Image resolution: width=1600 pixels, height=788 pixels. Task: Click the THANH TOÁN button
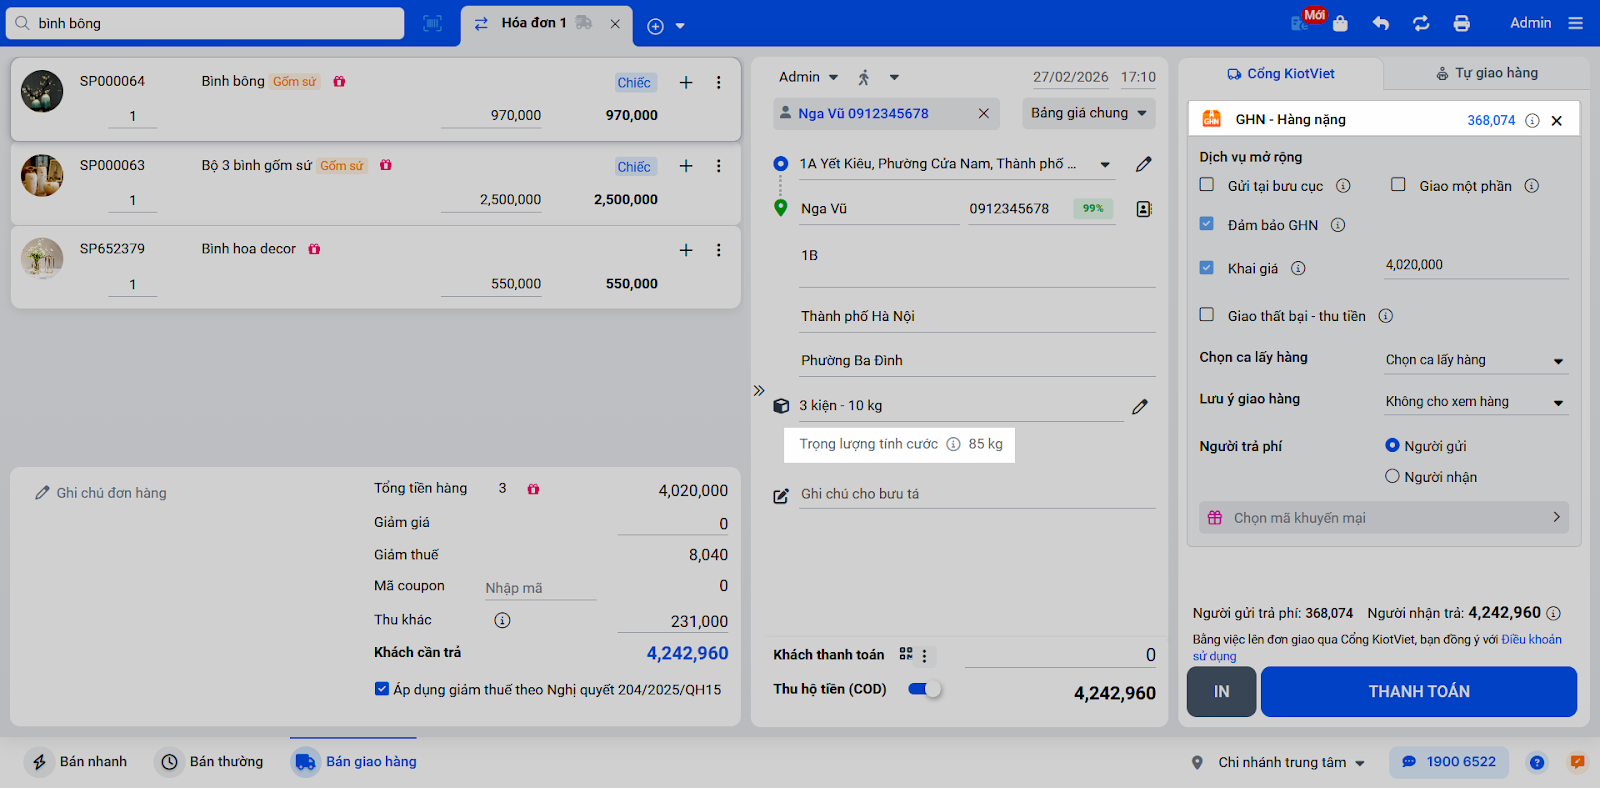1419,692
